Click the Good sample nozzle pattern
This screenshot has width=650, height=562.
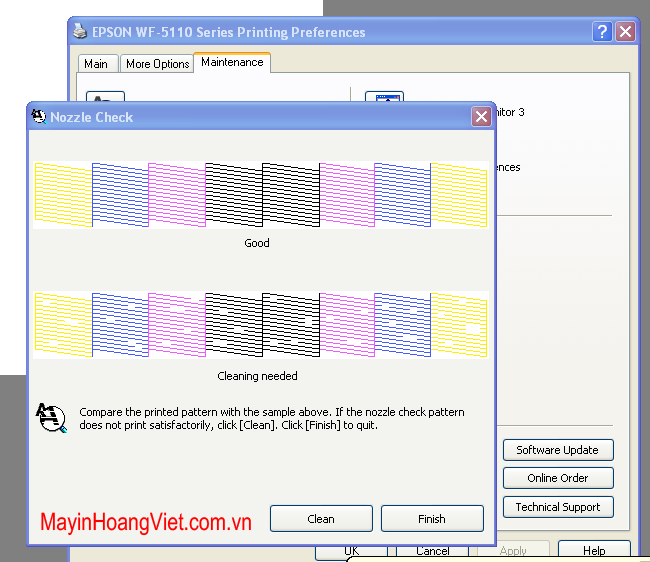coord(261,195)
